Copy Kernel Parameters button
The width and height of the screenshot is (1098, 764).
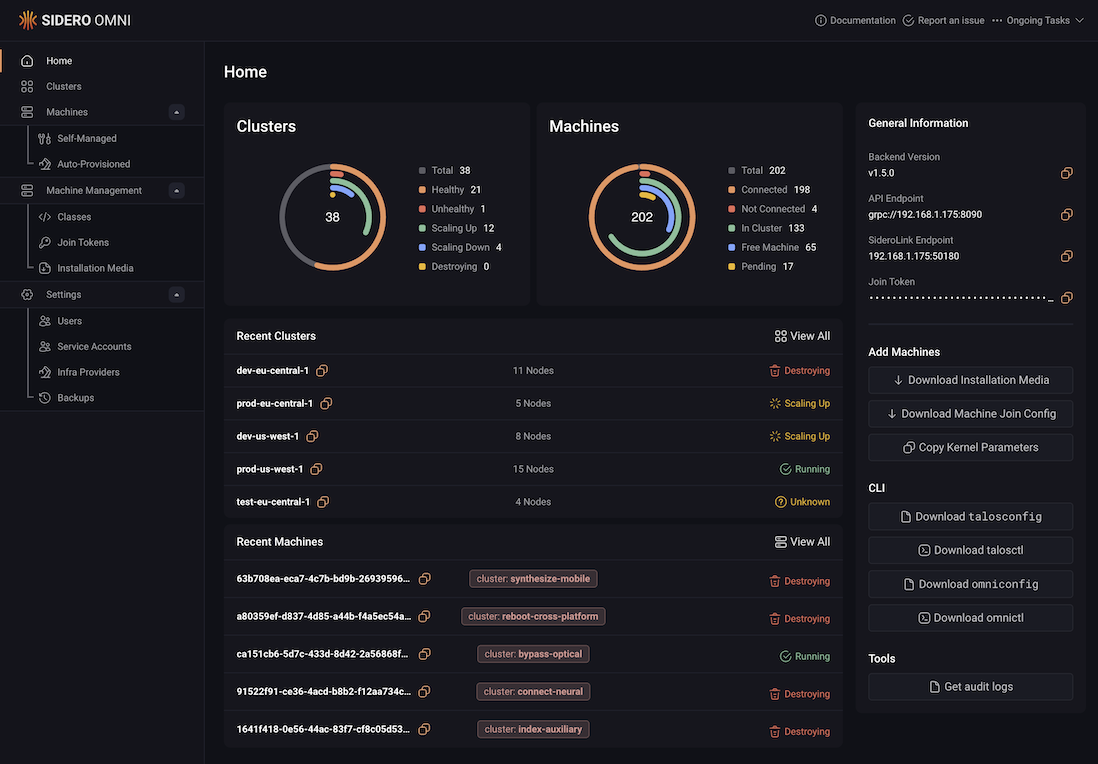pos(971,447)
